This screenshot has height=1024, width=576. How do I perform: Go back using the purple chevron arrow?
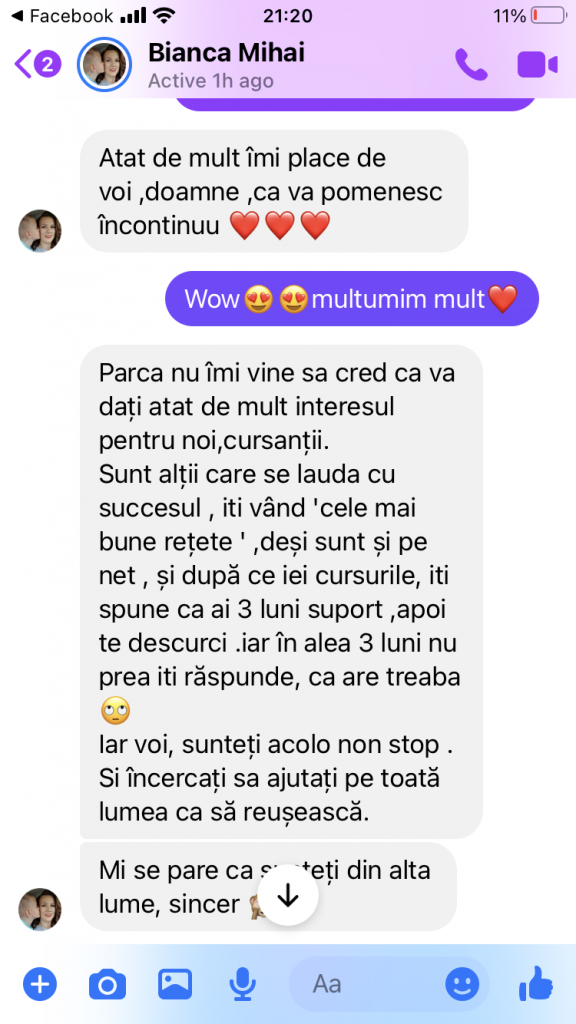point(23,64)
